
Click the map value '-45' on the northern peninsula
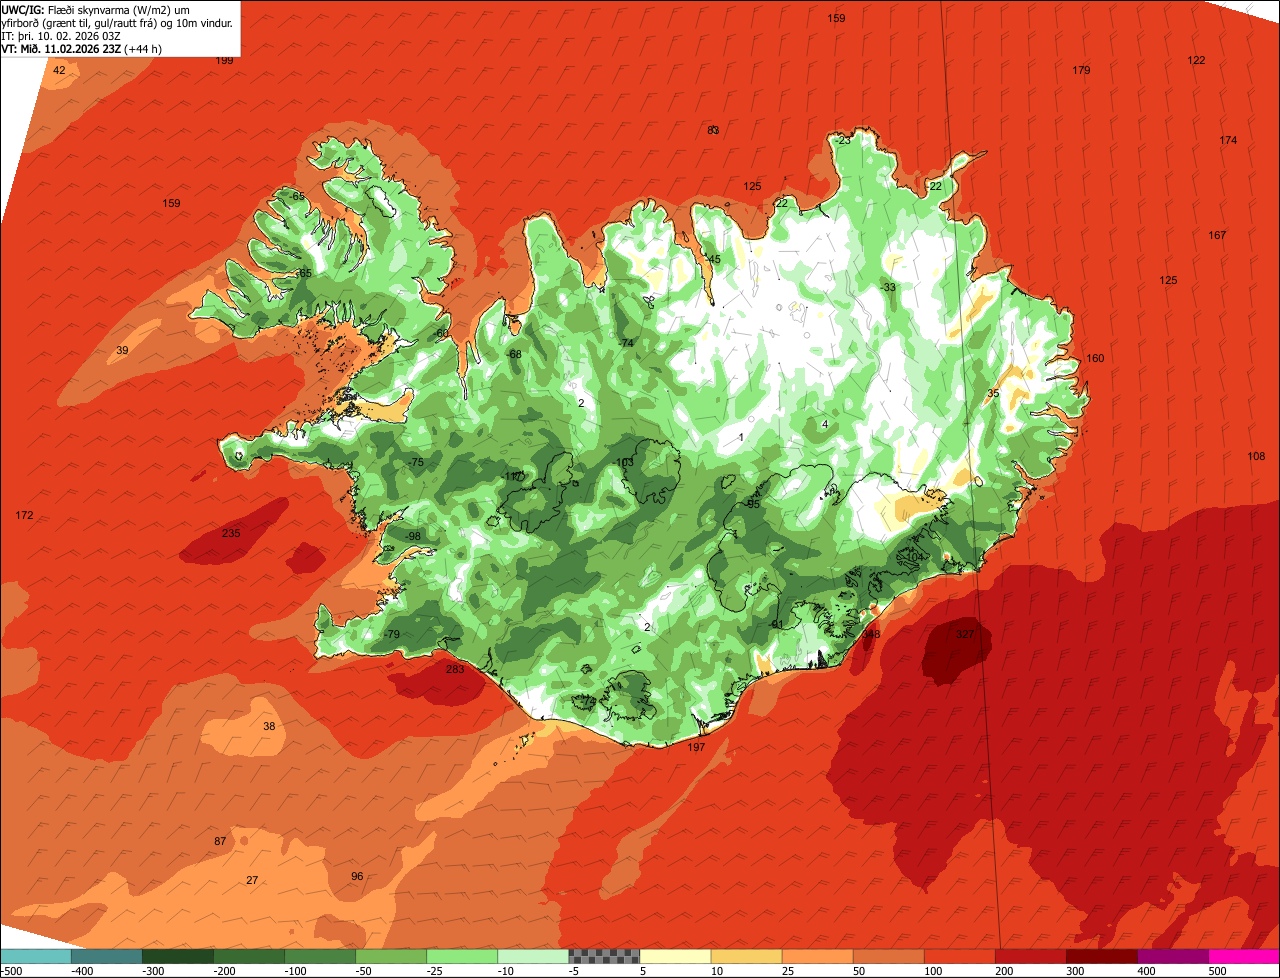tap(712, 259)
